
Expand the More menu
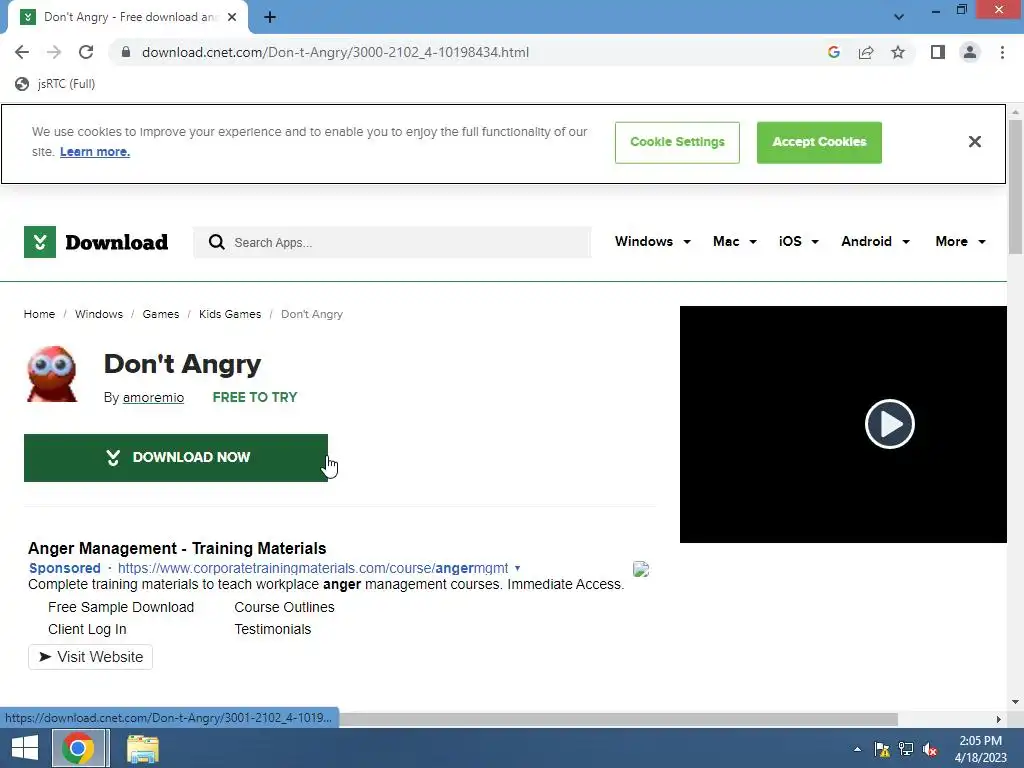click(960, 242)
